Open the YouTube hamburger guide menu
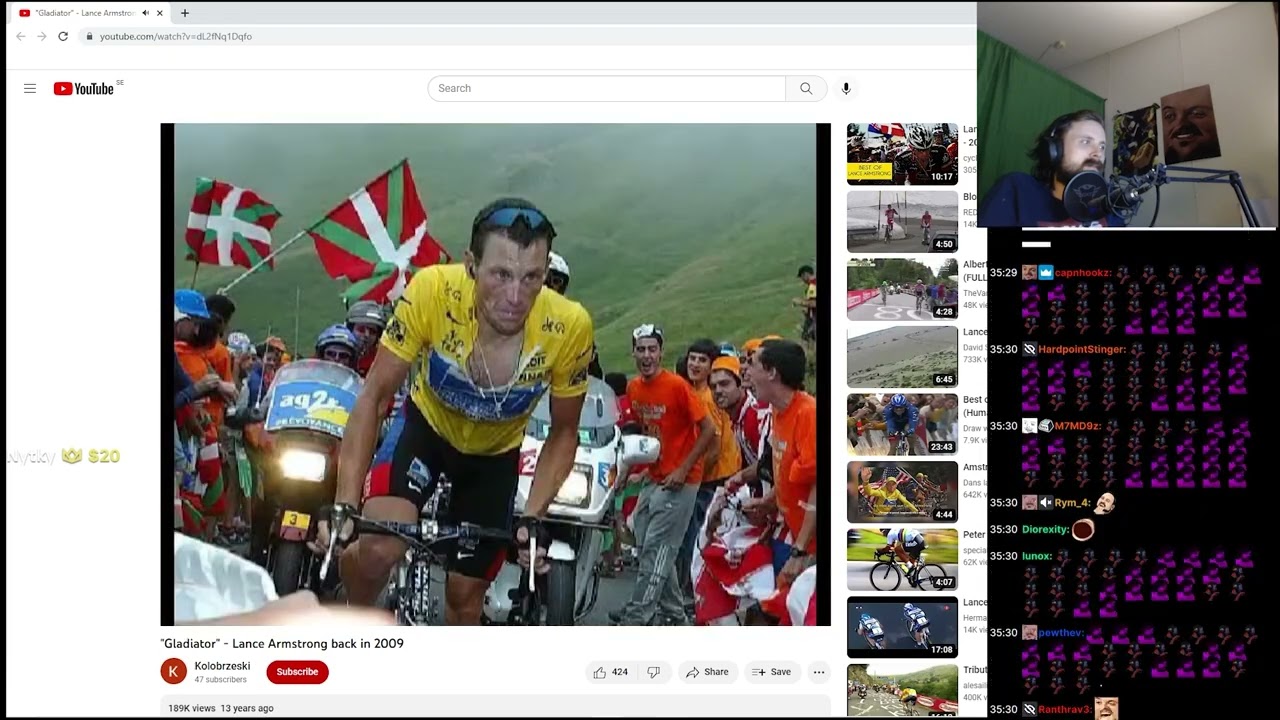The height and width of the screenshot is (720, 1280). coord(30,88)
